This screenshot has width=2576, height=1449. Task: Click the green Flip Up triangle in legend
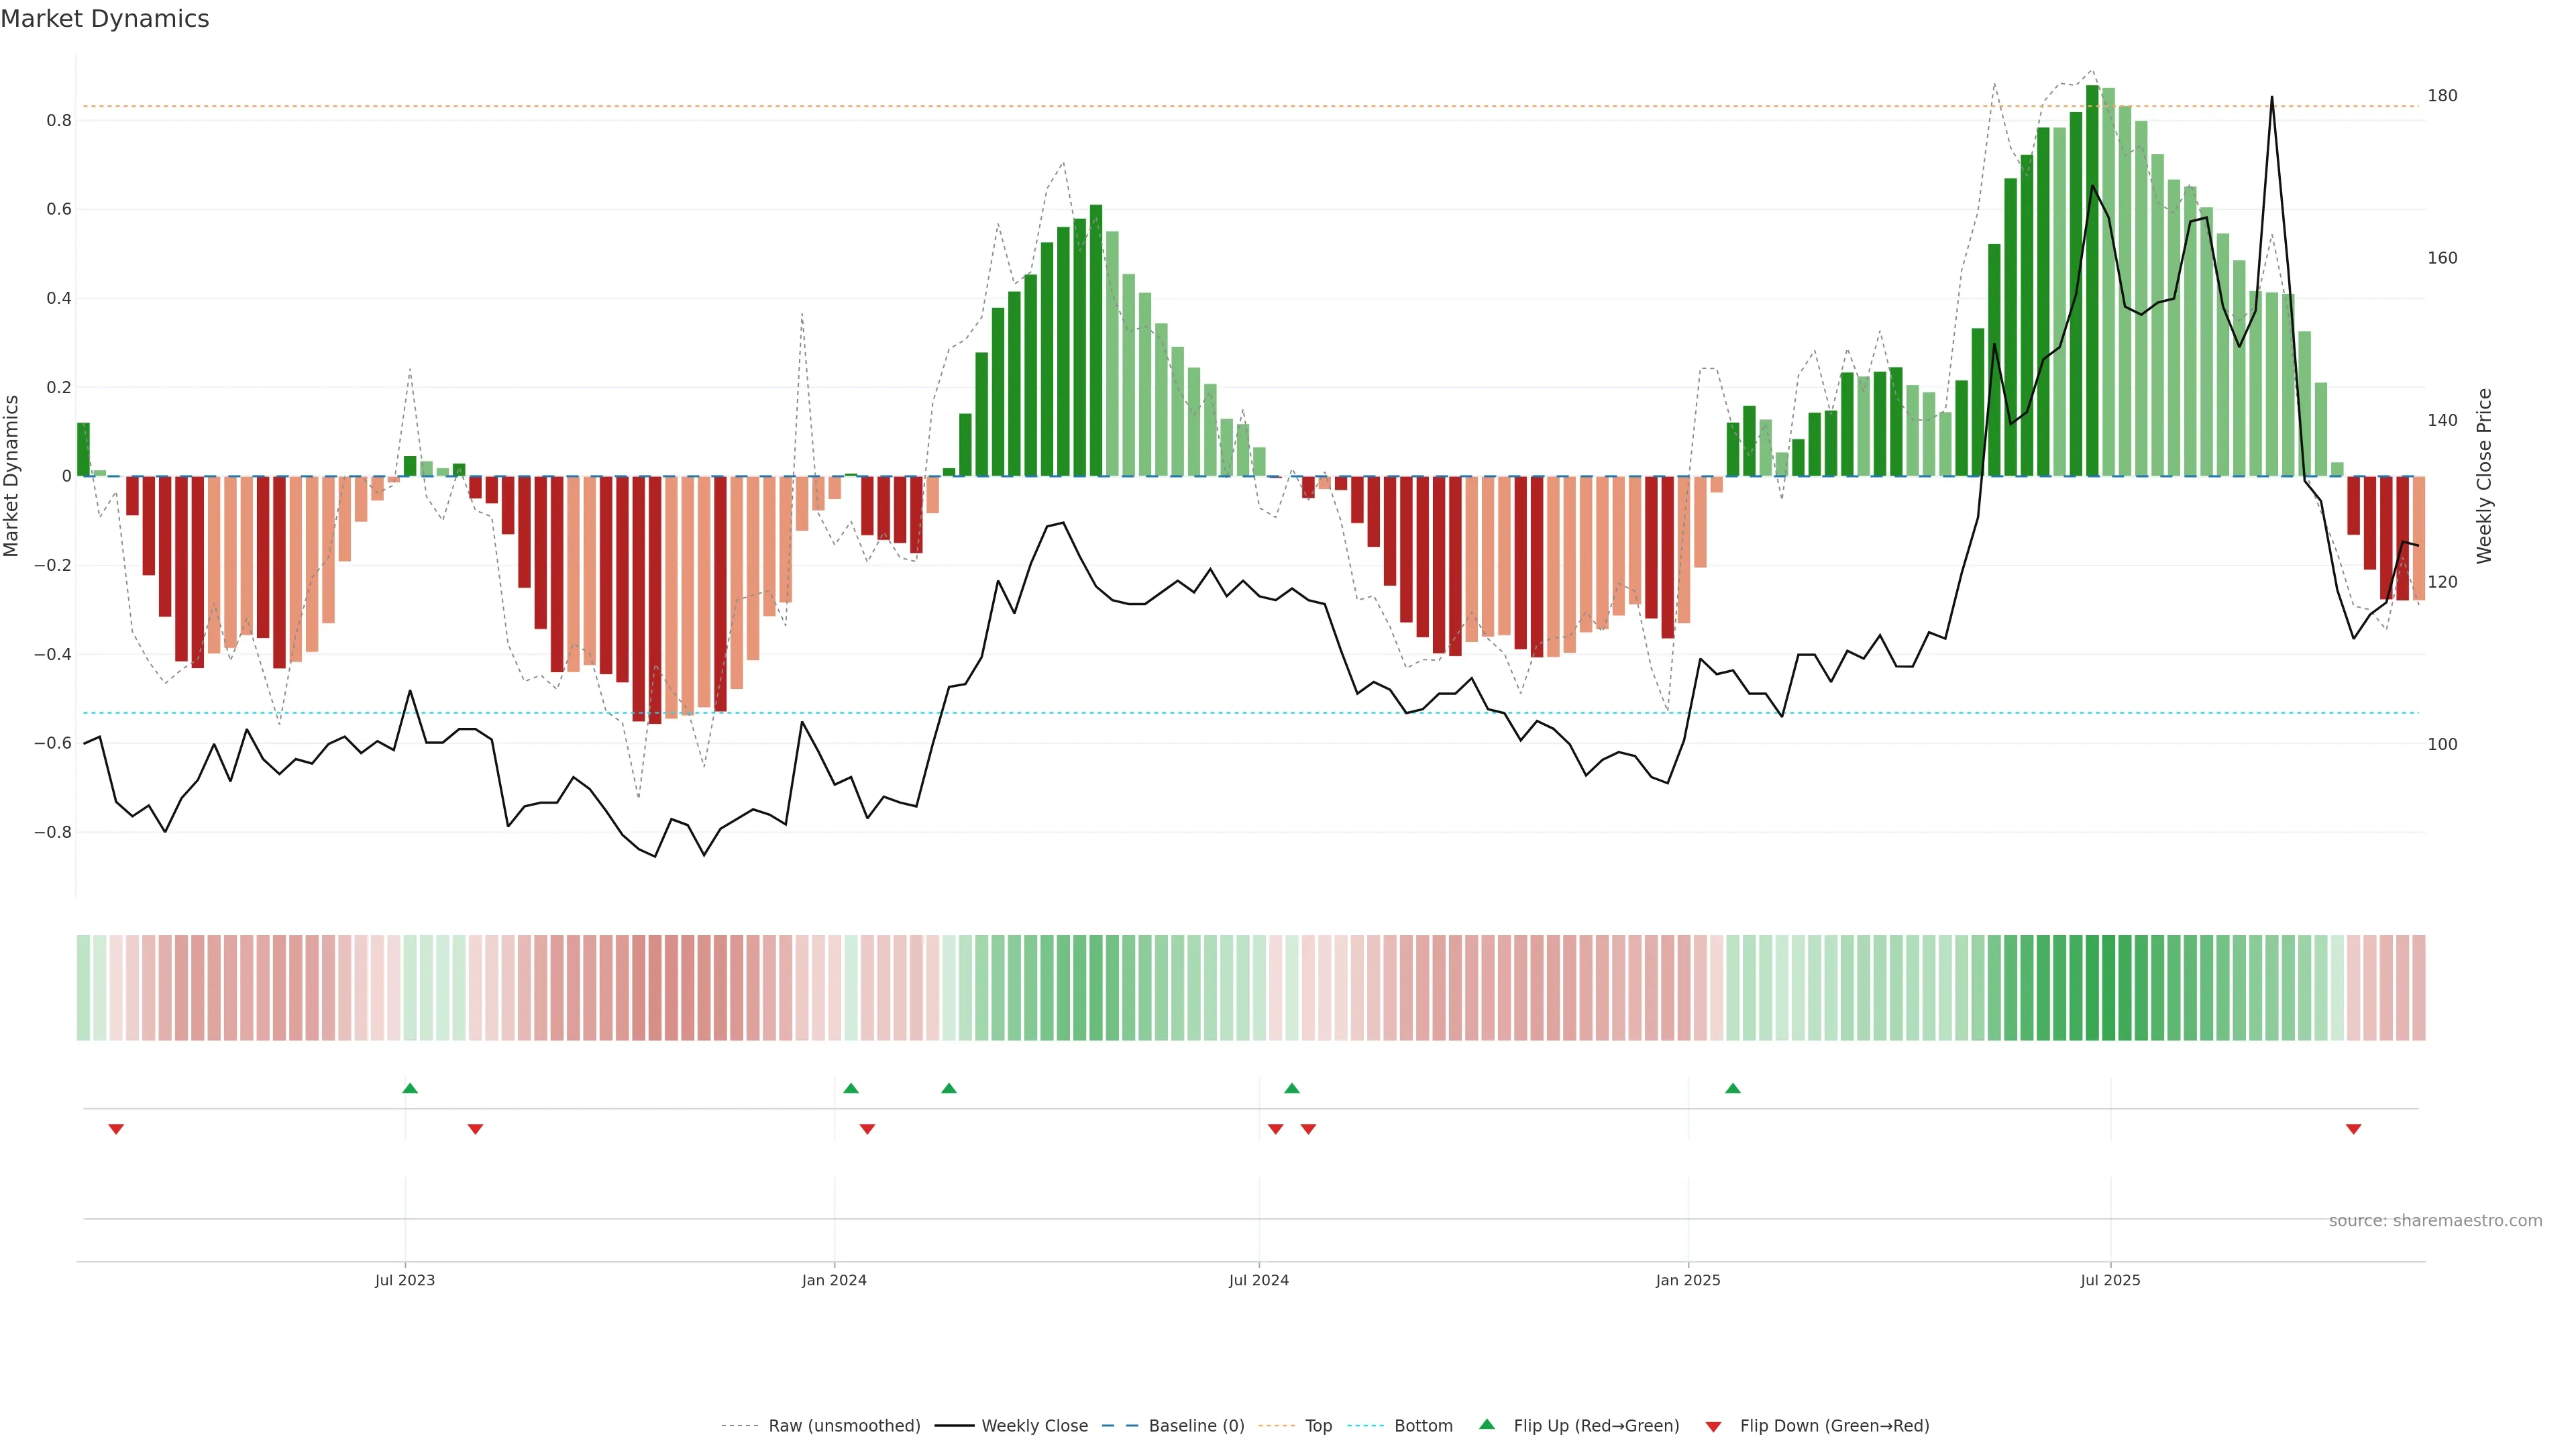pyautogui.click(x=1486, y=1424)
